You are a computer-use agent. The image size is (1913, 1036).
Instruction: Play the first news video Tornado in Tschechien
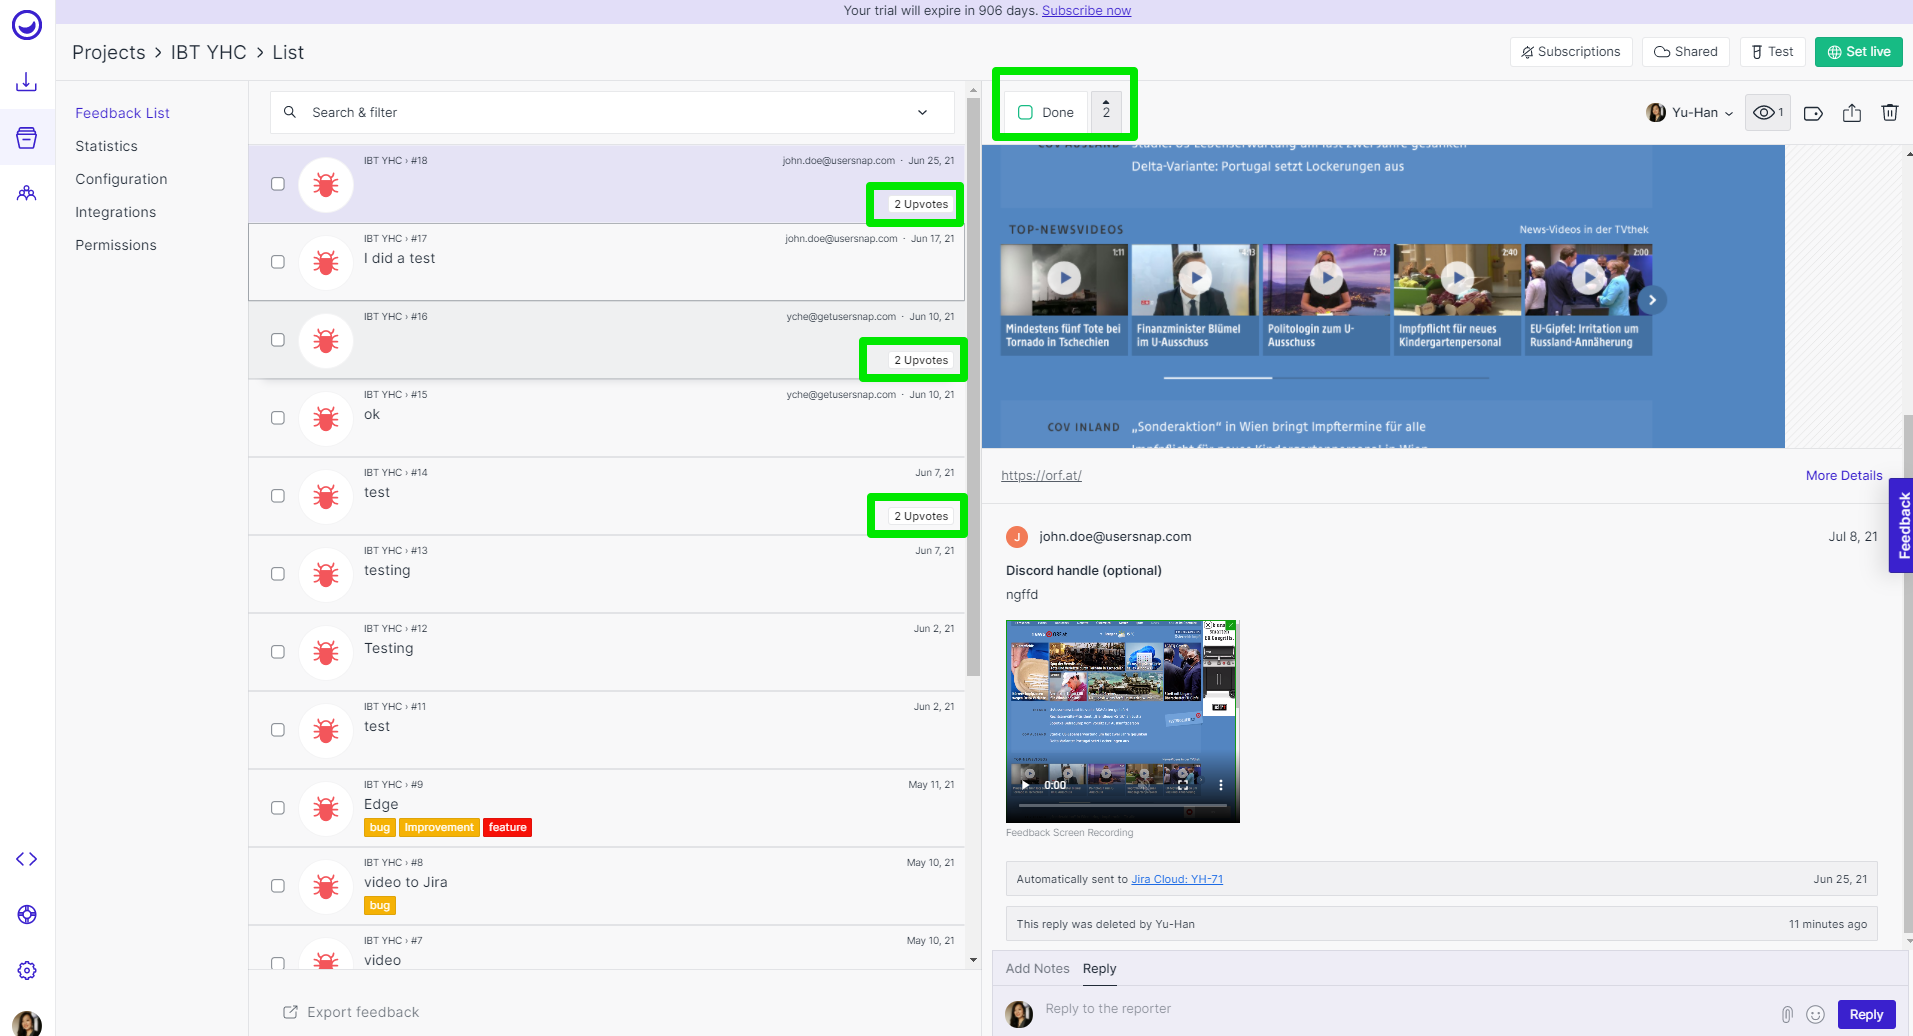coord(1064,278)
